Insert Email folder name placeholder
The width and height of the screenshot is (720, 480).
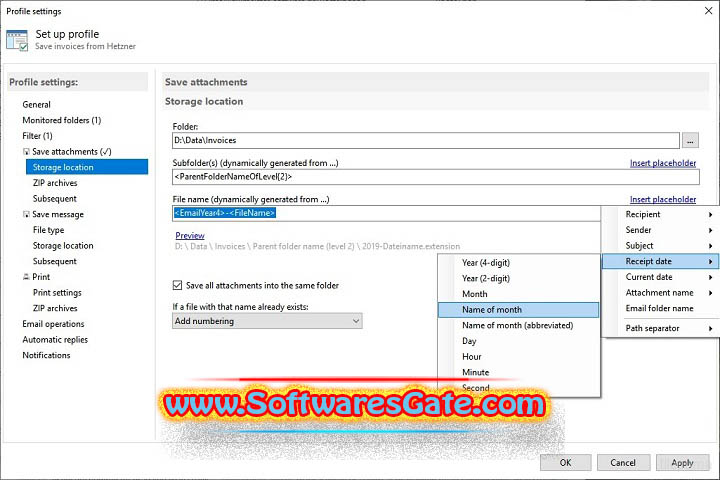[x=660, y=308]
